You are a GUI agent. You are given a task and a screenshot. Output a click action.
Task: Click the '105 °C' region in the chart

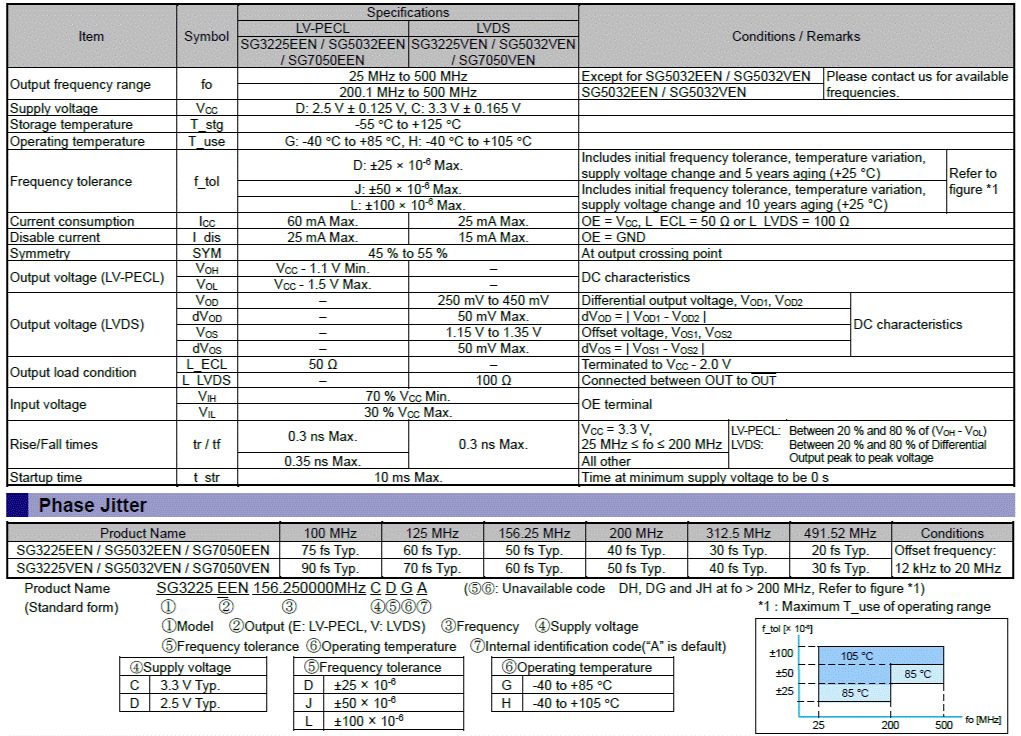click(x=856, y=656)
